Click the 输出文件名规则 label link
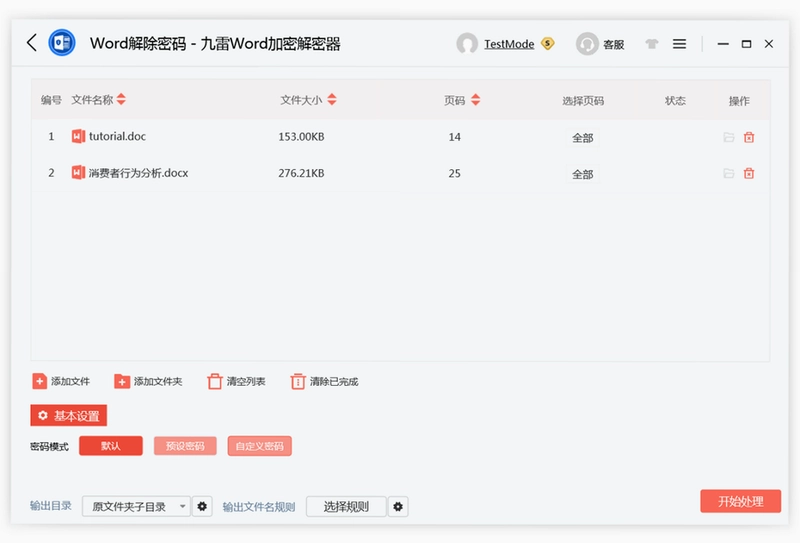This screenshot has width=800, height=543. click(x=259, y=507)
